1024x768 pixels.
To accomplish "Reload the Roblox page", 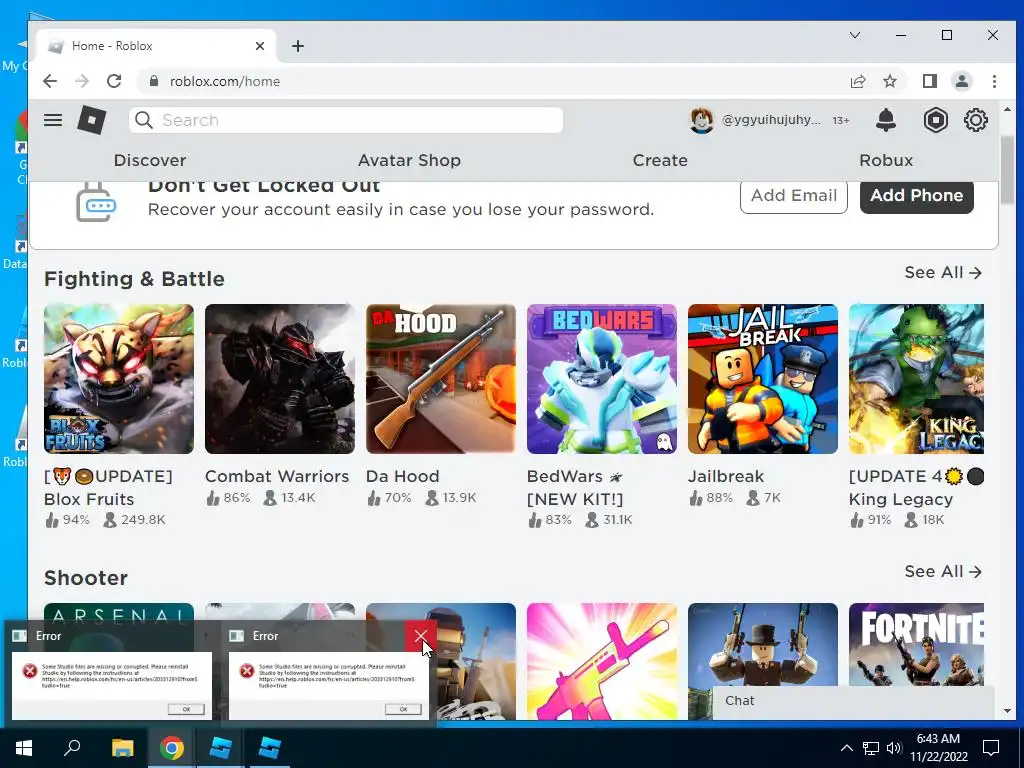I will click(x=114, y=81).
